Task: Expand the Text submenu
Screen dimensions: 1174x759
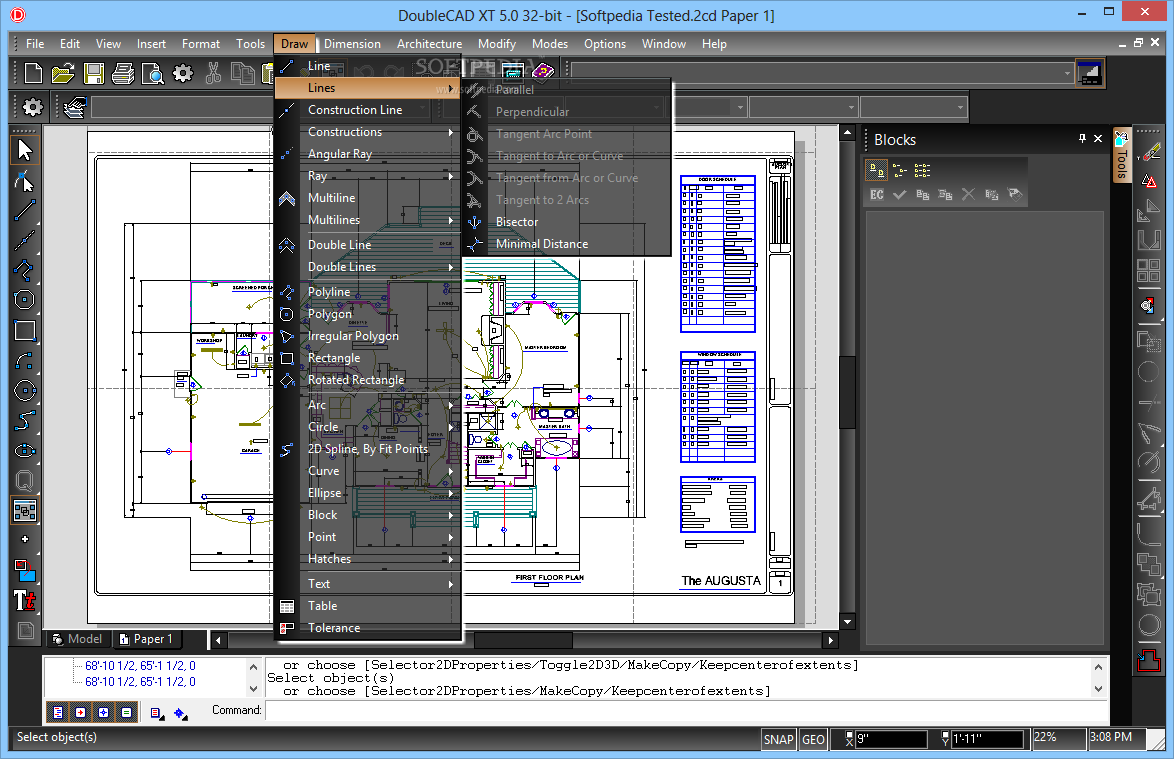Action: 368,584
